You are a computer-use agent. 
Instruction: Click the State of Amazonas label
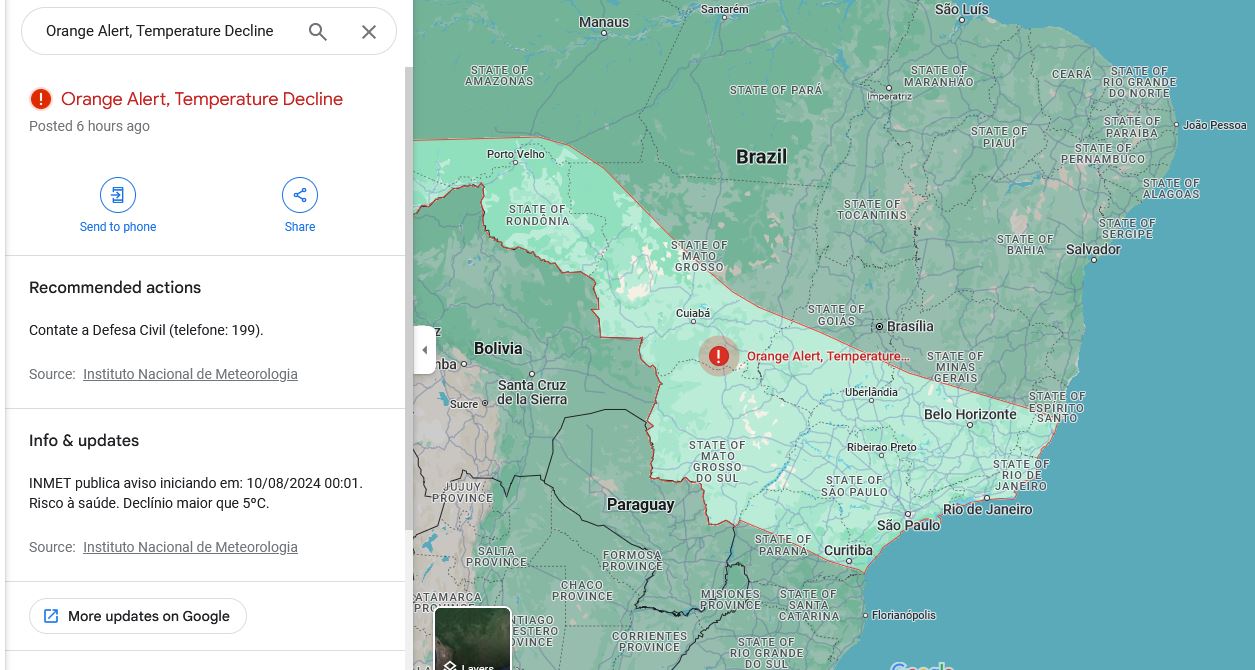[499, 76]
